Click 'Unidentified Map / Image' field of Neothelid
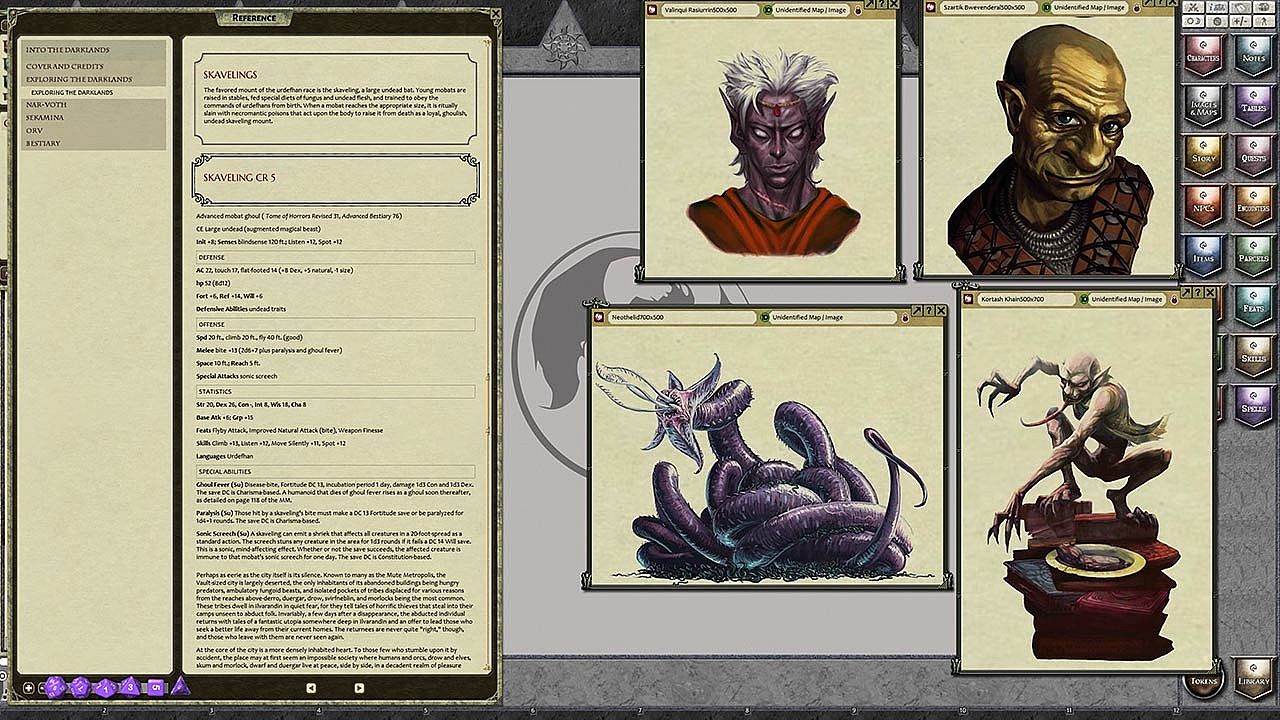Viewport: 1280px width, 720px height. [x=833, y=317]
